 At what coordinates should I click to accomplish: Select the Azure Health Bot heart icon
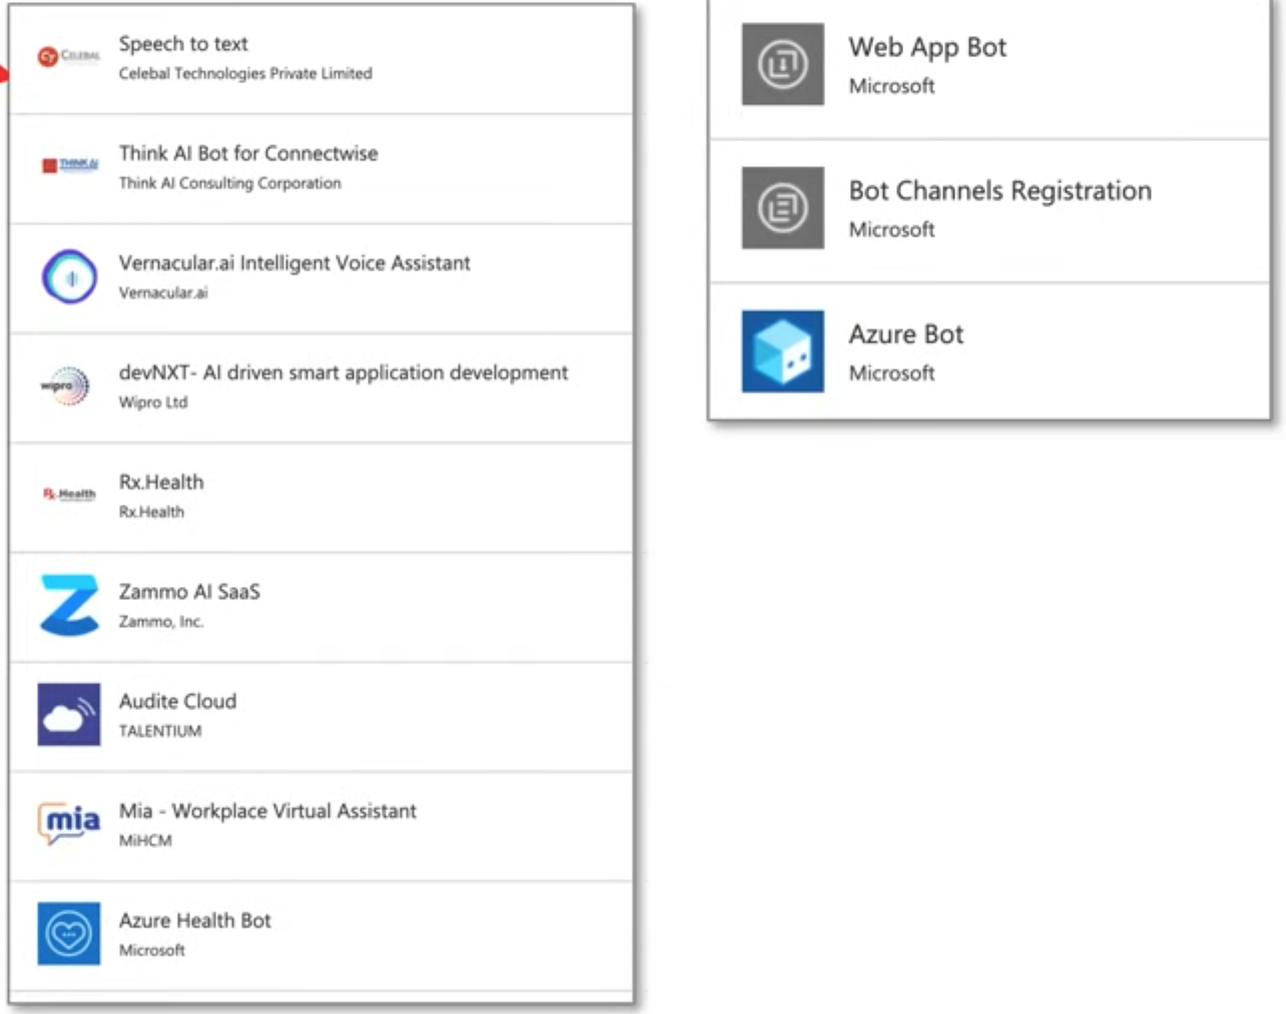[69, 933]
